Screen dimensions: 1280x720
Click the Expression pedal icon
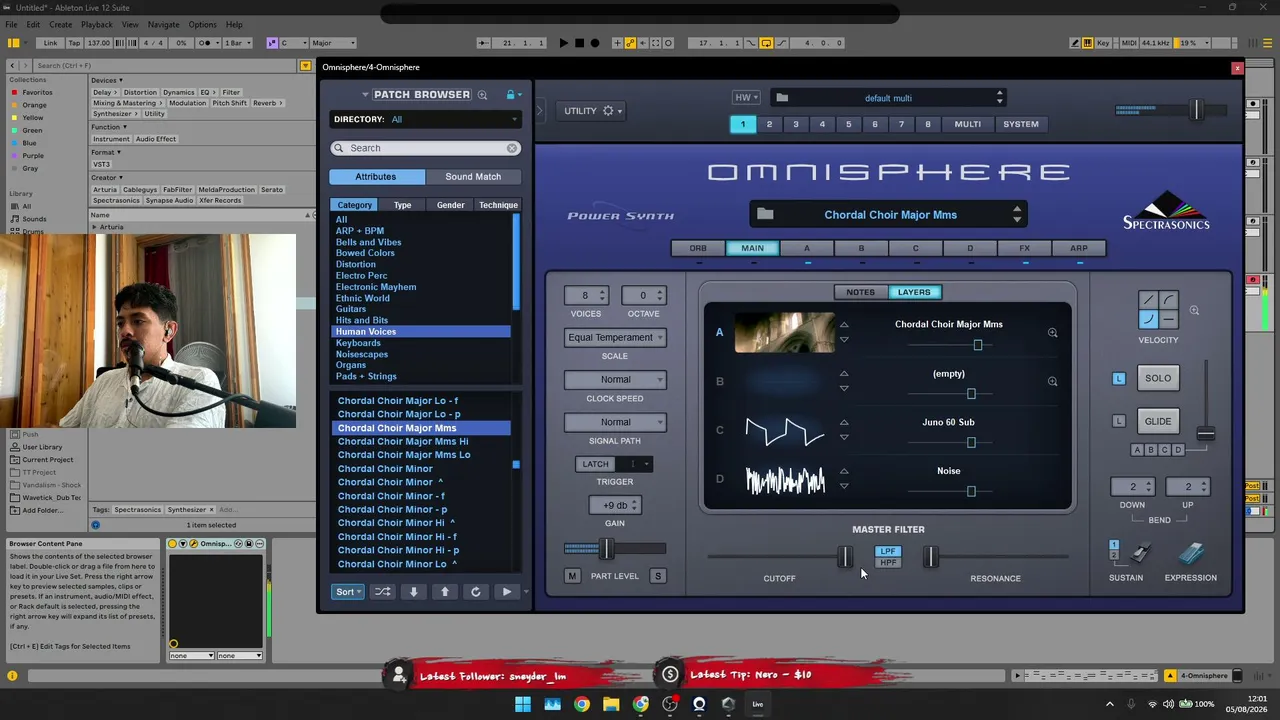[1190, 553]
